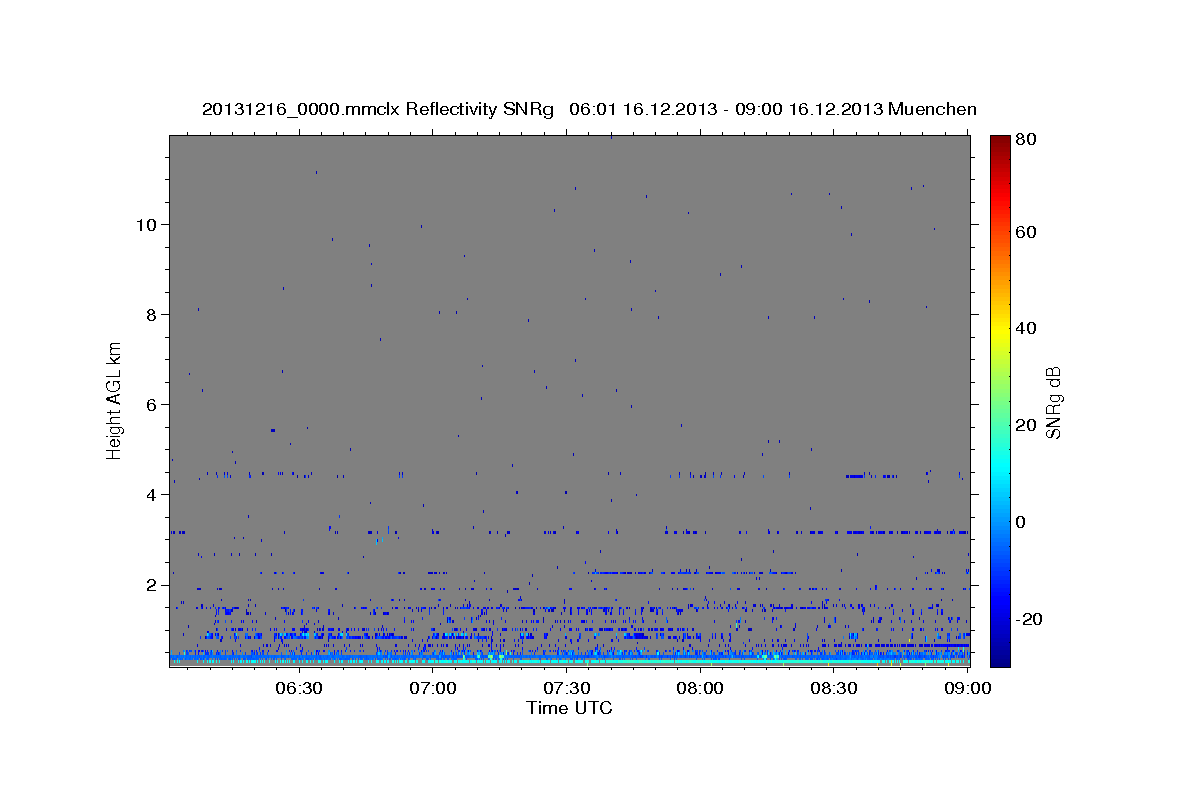Click the 08:30 time tick label
1200x800 pixels.
click(x=834, y=688)
